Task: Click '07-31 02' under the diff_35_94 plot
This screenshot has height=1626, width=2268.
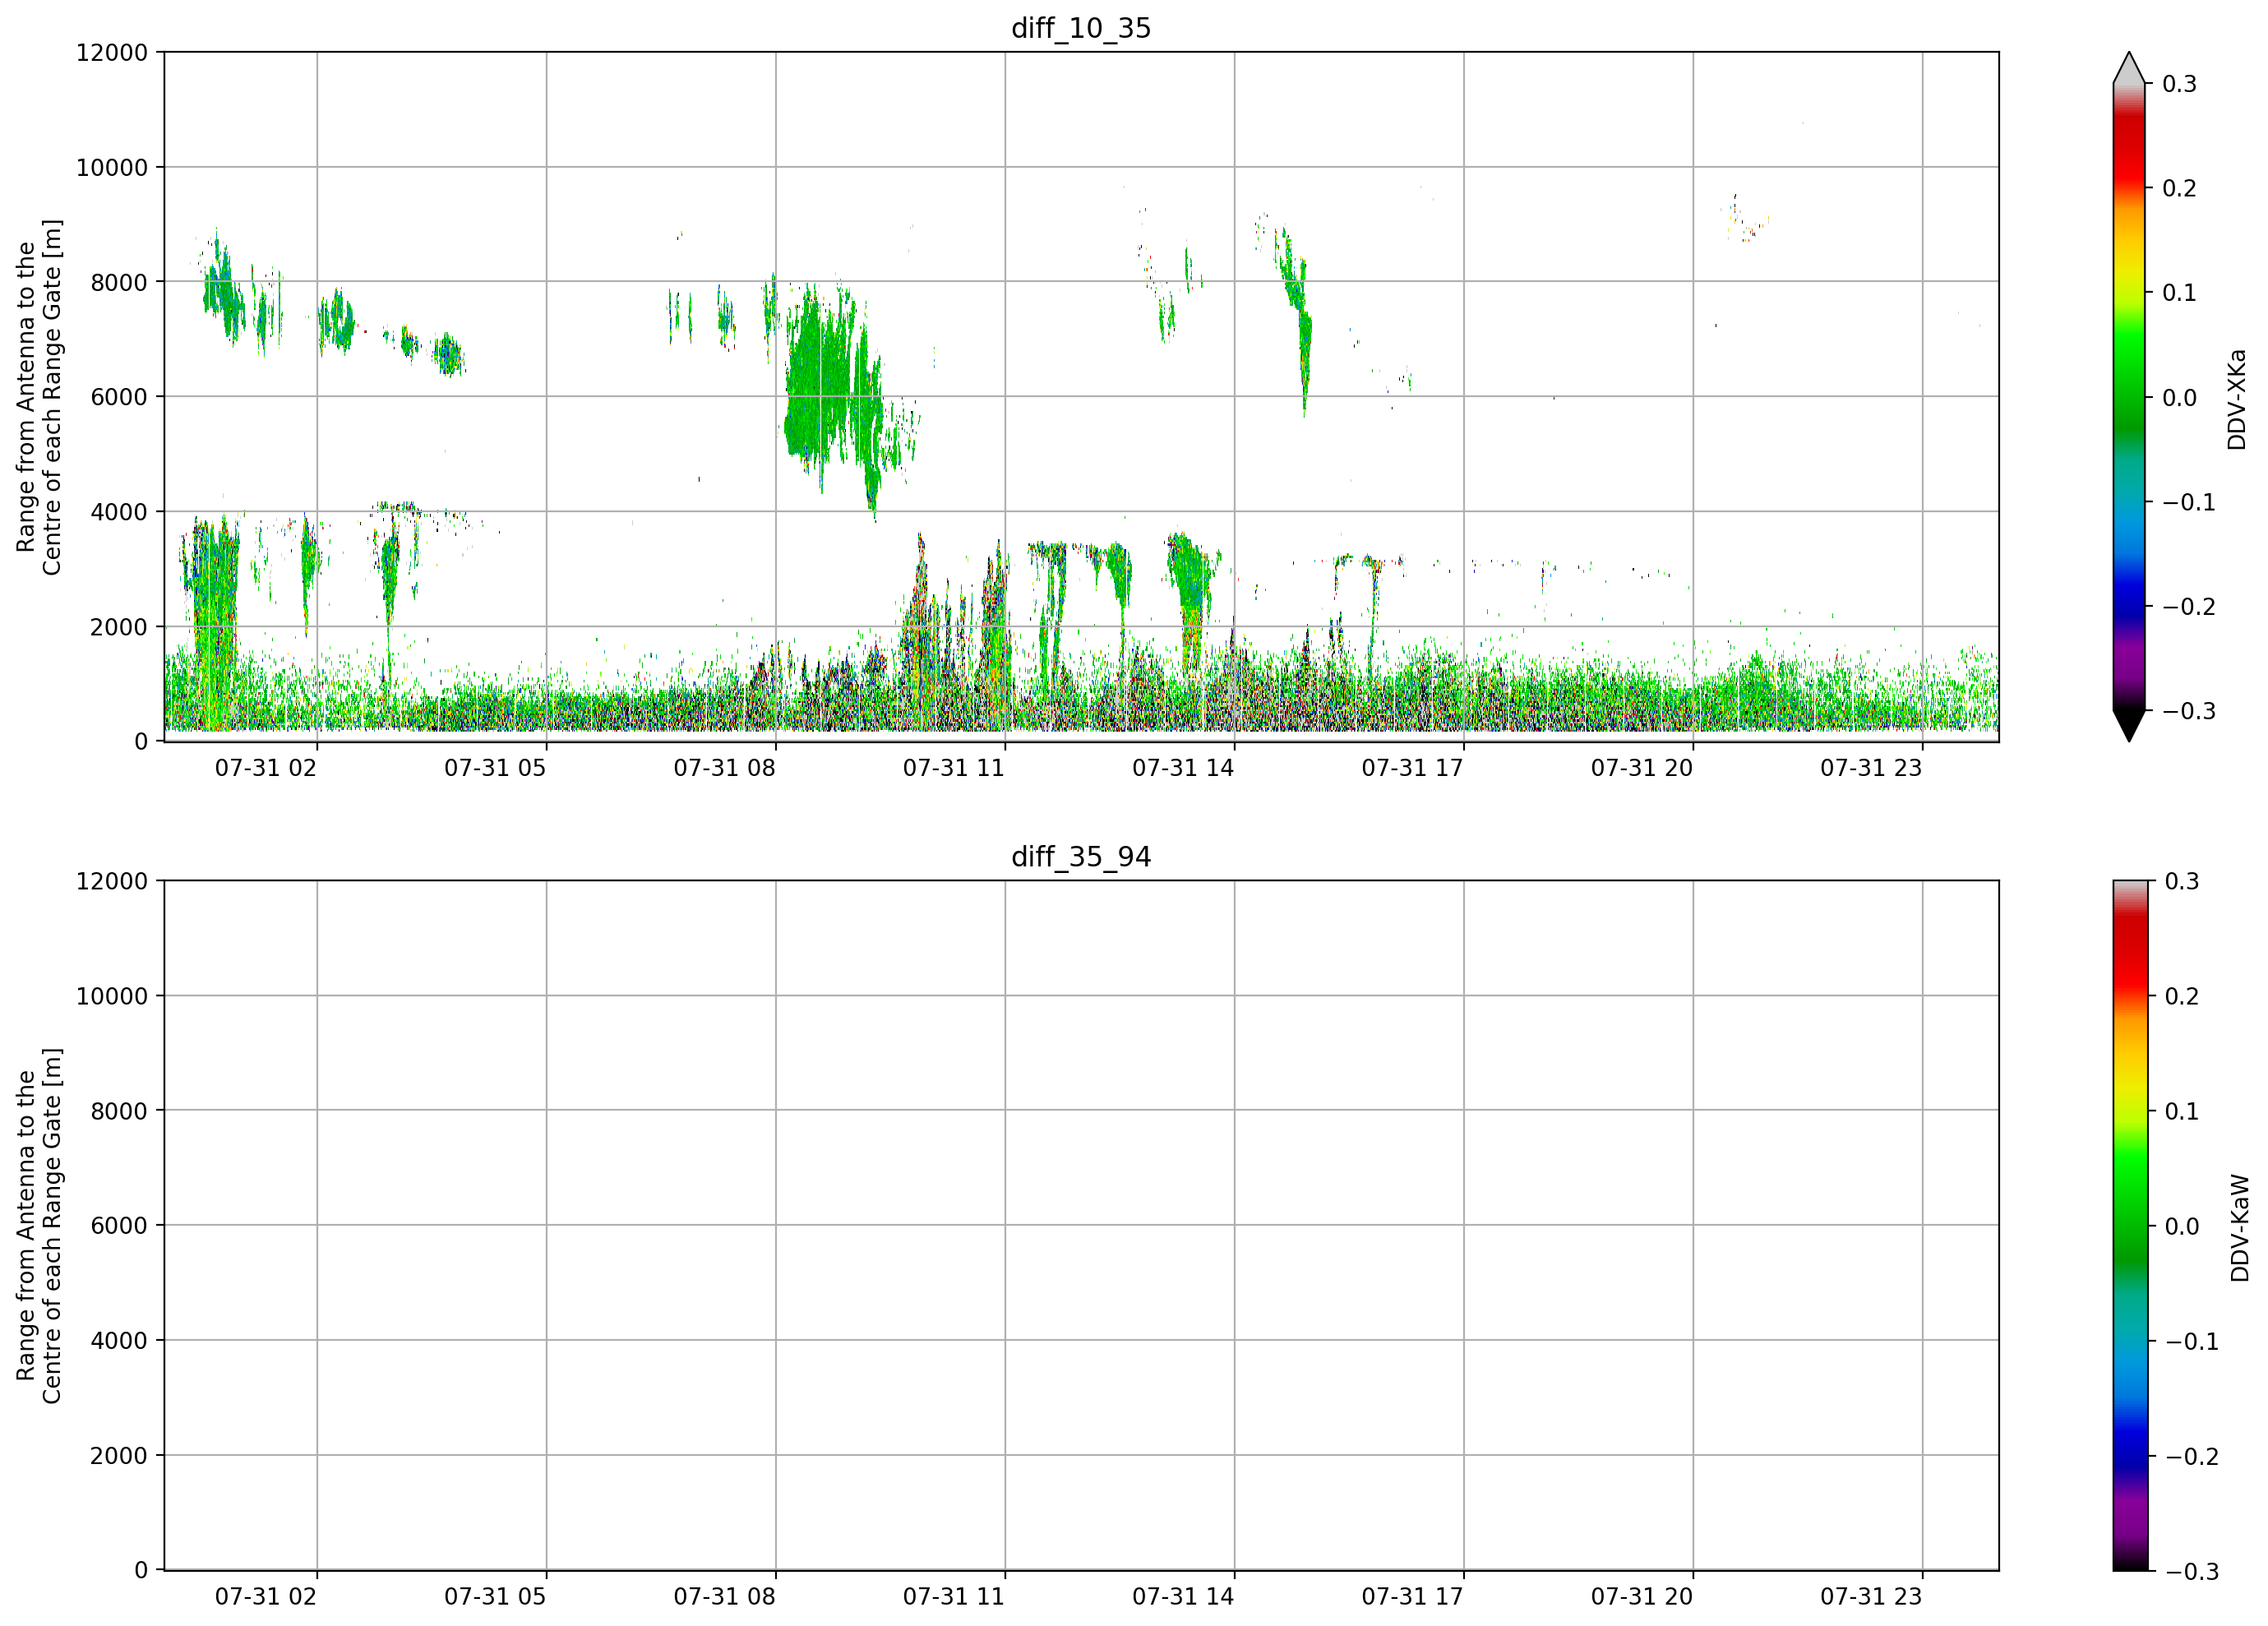Action: (x=266, y=1597)
